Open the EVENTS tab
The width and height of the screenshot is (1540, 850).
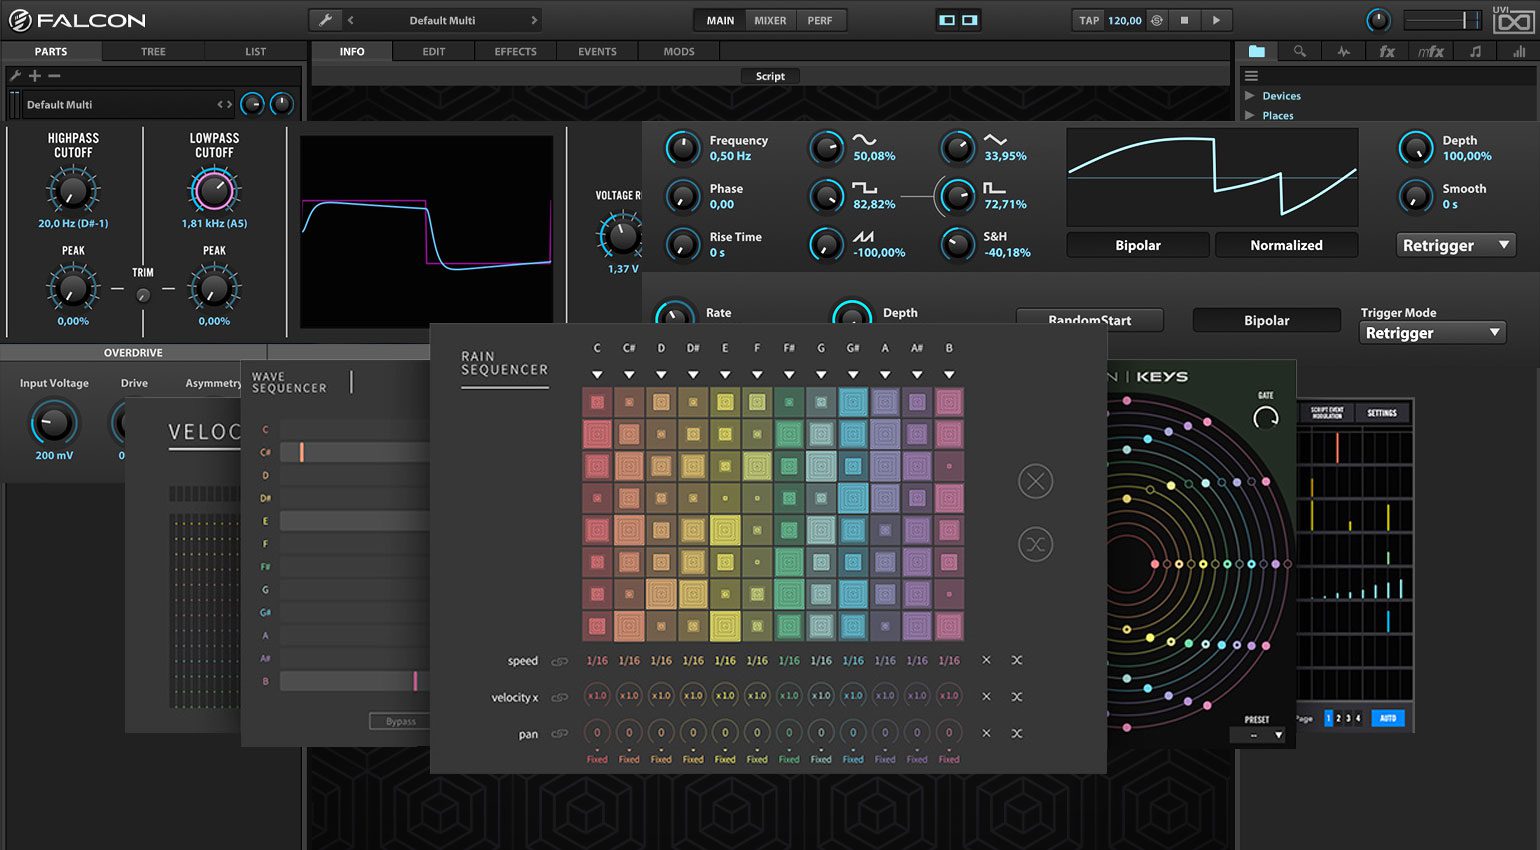point(597,51)
